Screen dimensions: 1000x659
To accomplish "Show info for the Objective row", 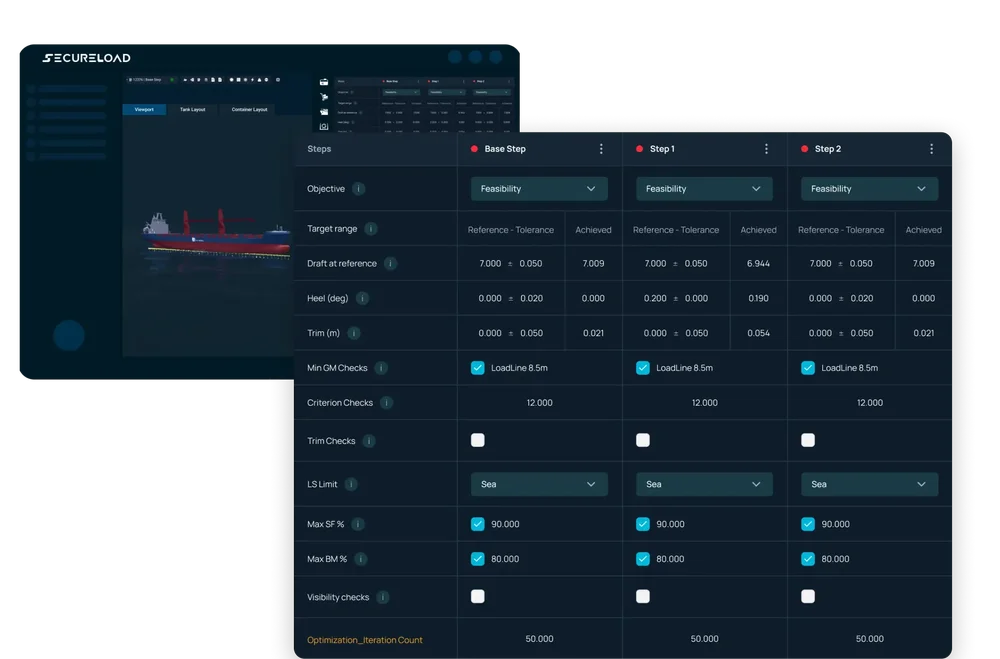I will 358,189.
